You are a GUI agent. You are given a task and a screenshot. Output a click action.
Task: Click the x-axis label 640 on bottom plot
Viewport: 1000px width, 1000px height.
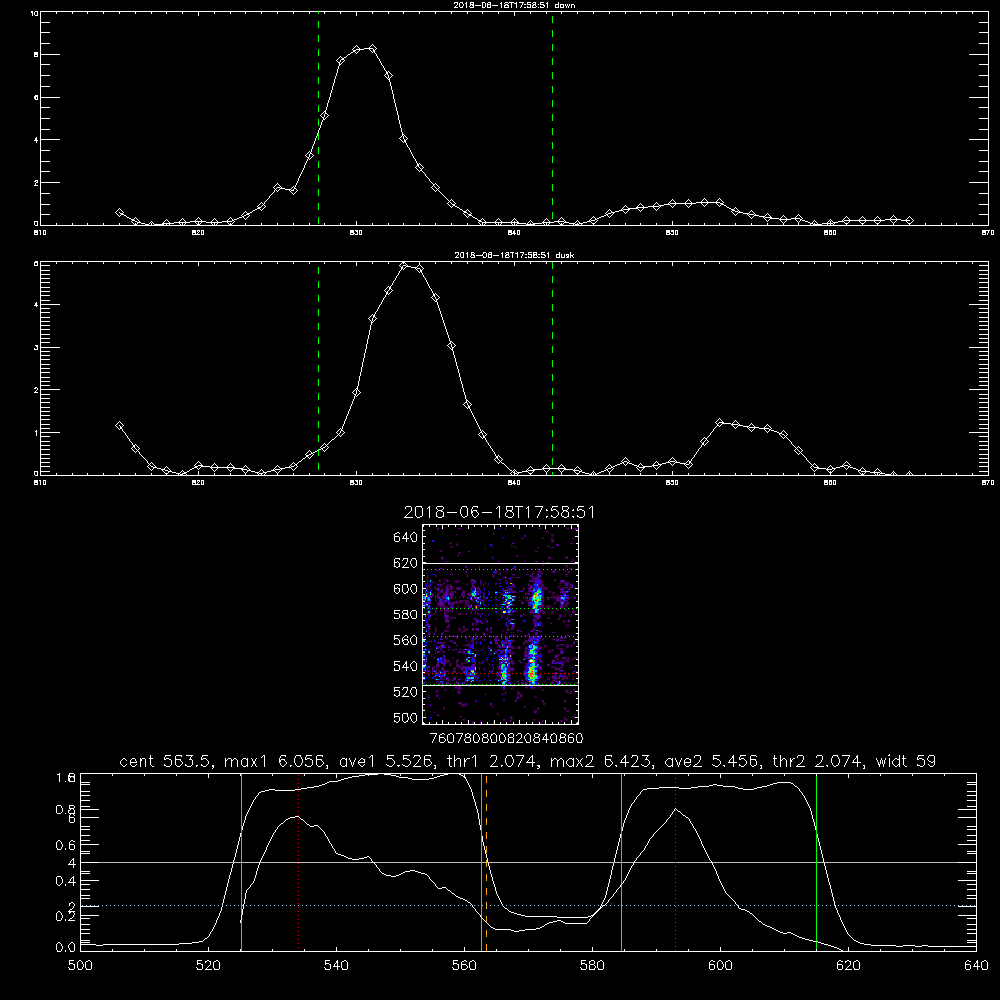(976, 966)
